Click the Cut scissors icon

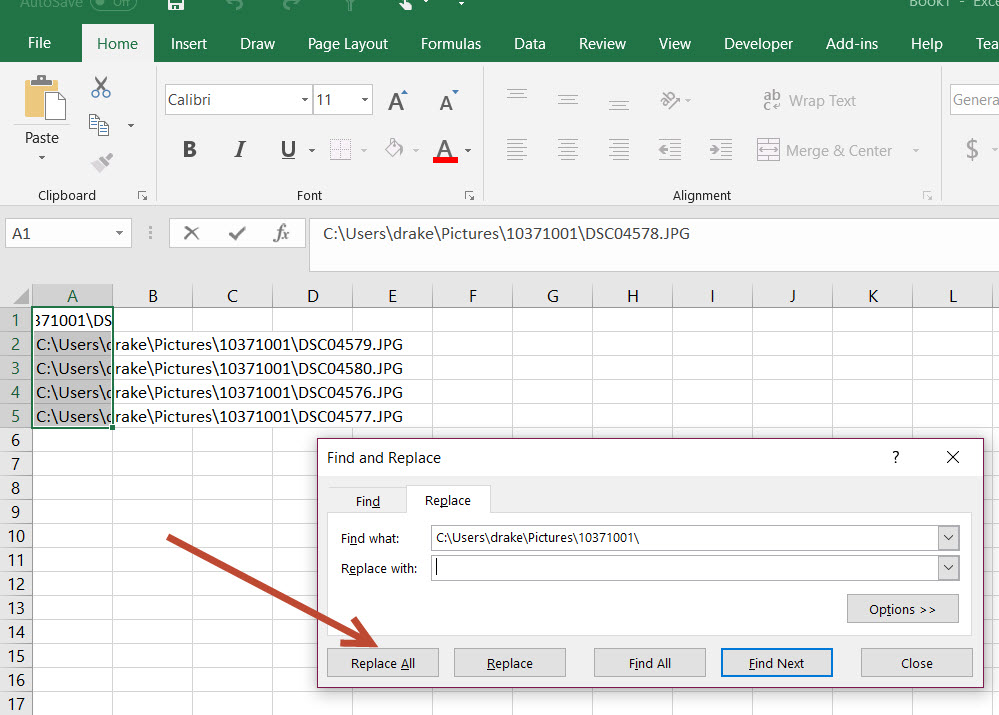coord(101,88)
